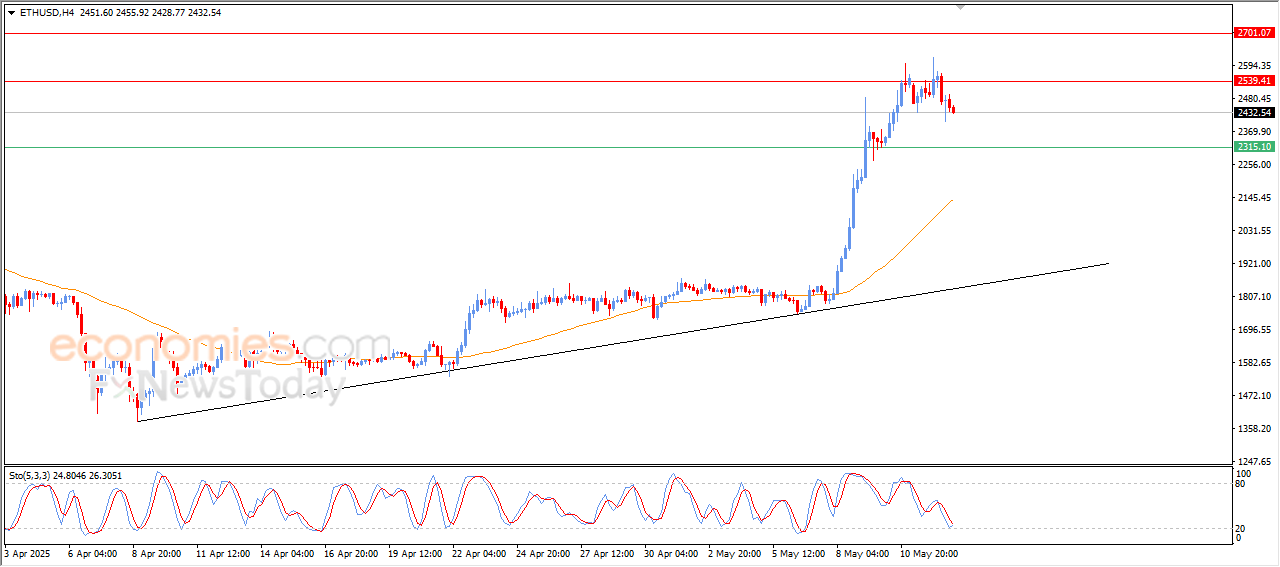The height and width of the screenshot is (567, 1280).
Task: Click the 8 May 04:00 time label
Action: point(863,553)
